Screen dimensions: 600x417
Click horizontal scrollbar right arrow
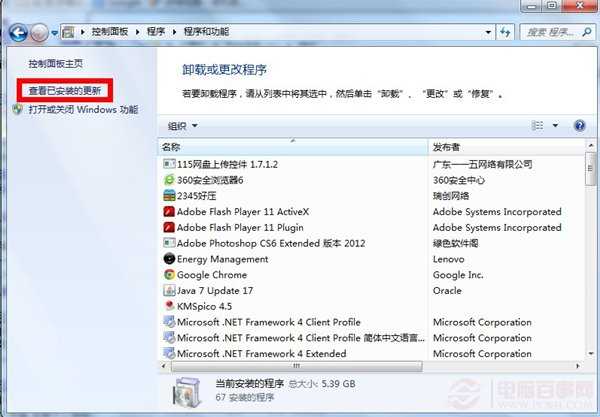click(x=577, y=366)
